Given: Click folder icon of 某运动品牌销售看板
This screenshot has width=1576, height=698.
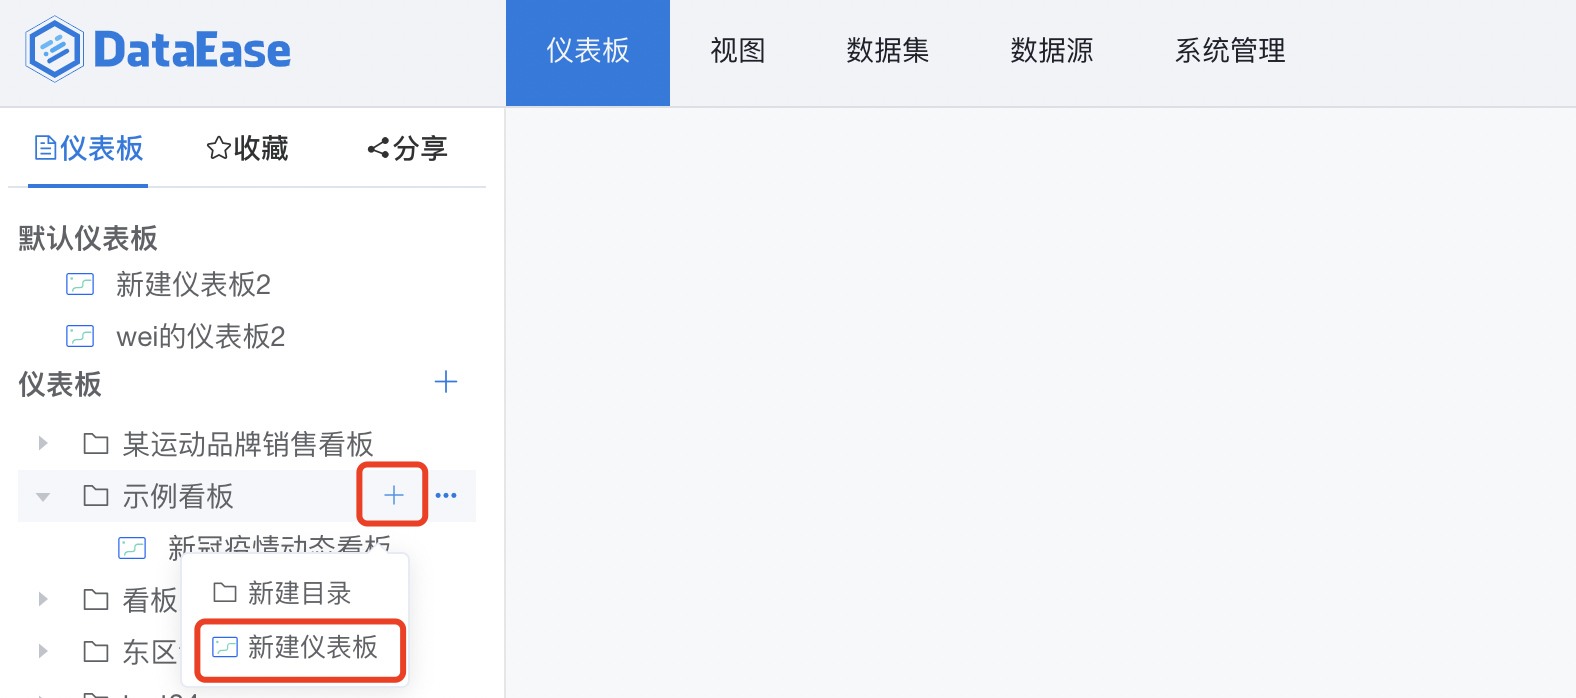Looking at the screenshot, I should click(96, 443).
